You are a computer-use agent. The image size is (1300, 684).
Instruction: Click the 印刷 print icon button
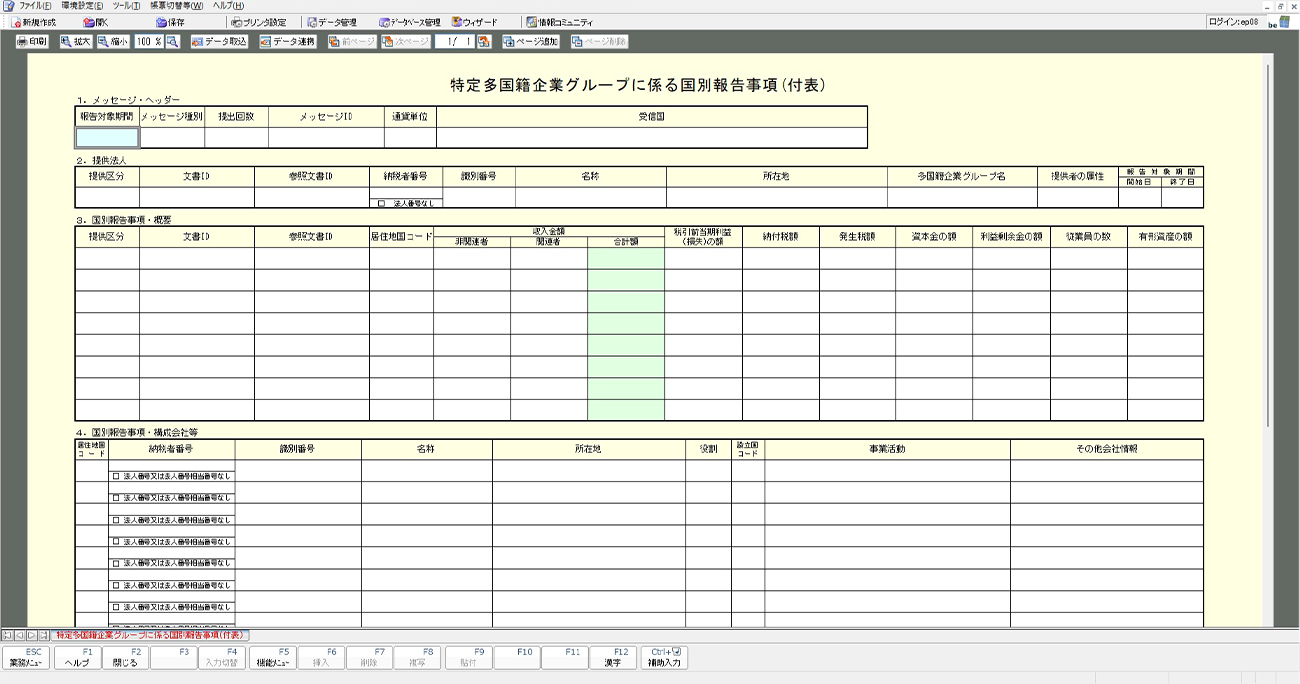[32, 42]
